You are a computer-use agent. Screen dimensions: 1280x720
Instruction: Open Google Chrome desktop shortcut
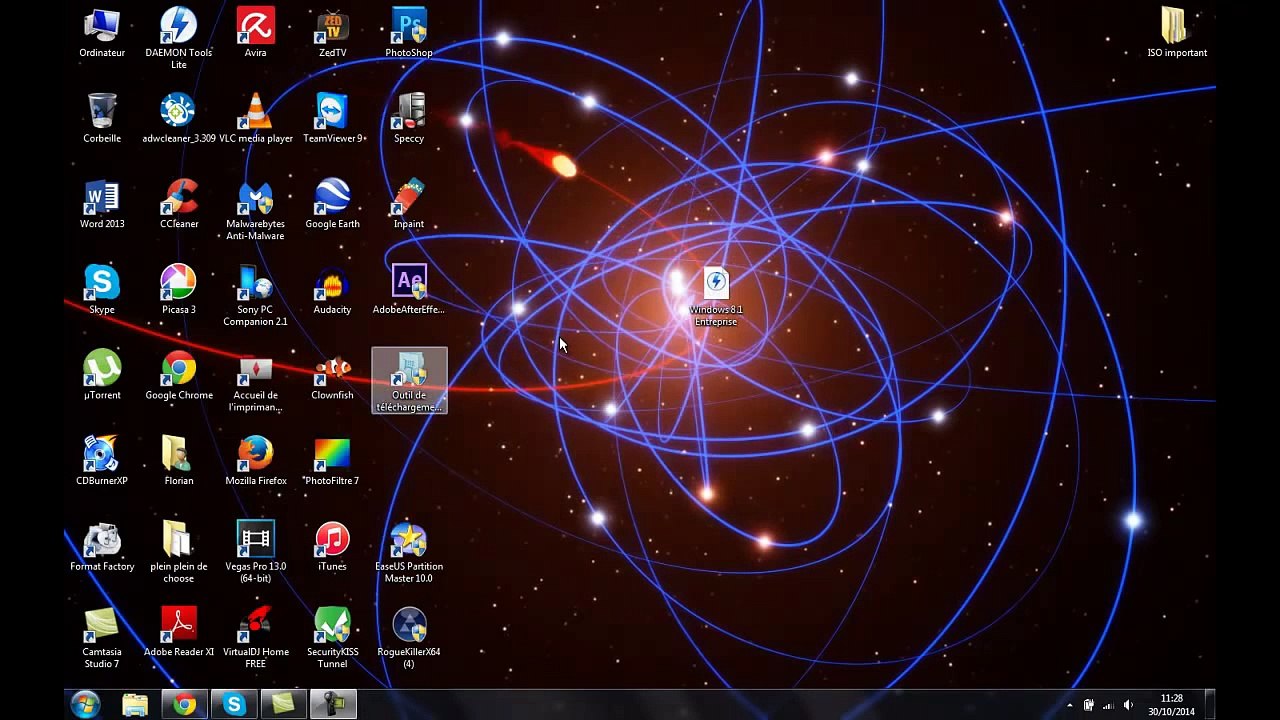179,376
